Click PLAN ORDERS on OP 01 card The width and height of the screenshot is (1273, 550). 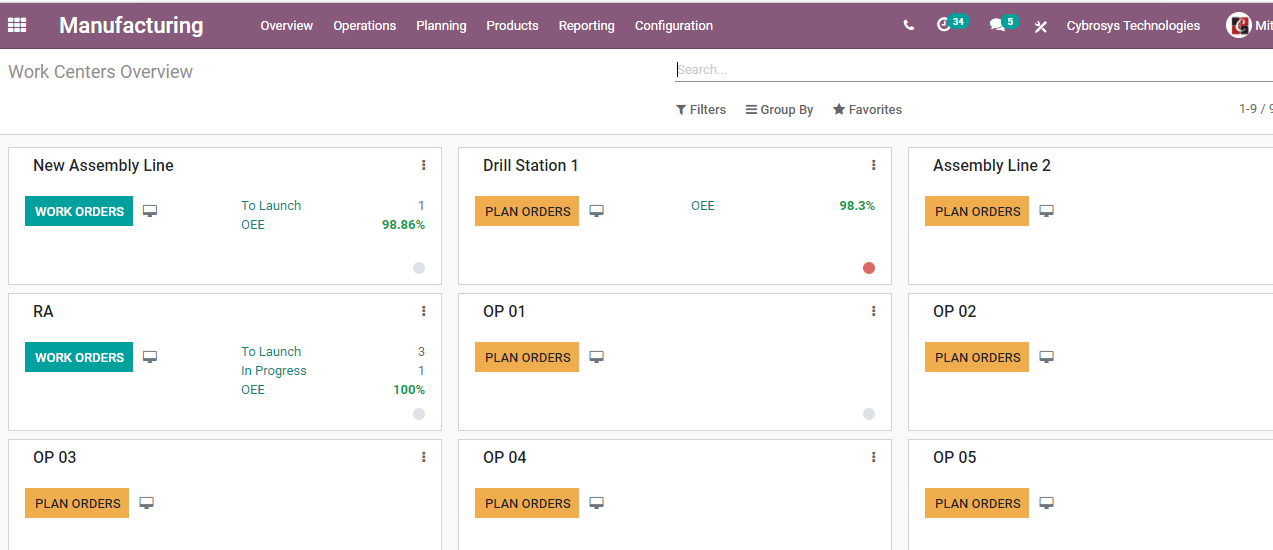[527, 357]
